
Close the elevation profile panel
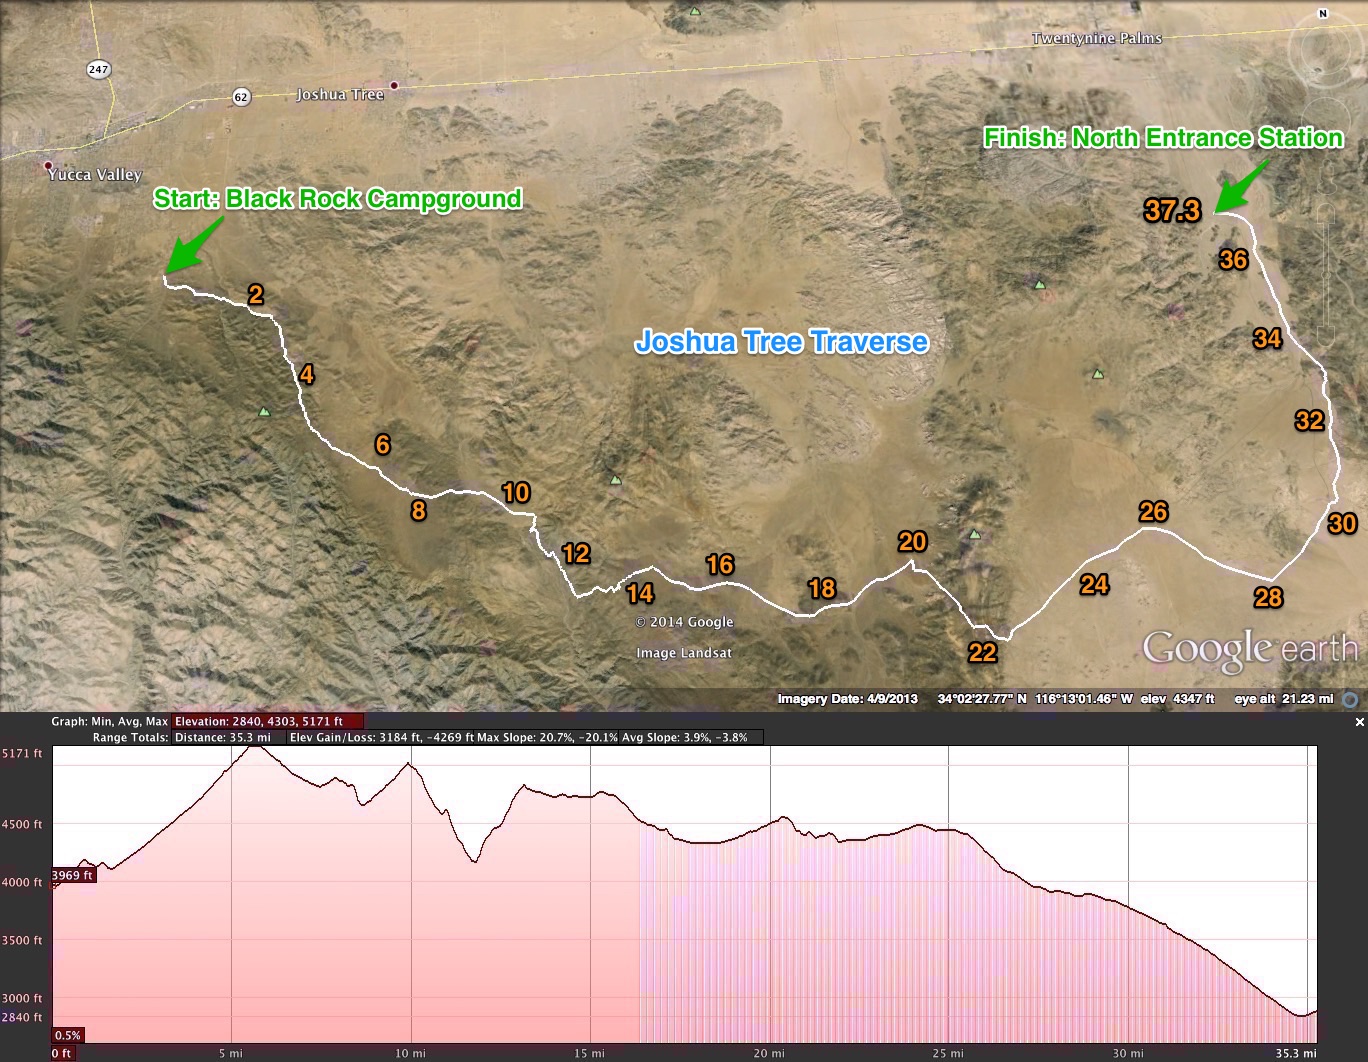[1359, 721]
